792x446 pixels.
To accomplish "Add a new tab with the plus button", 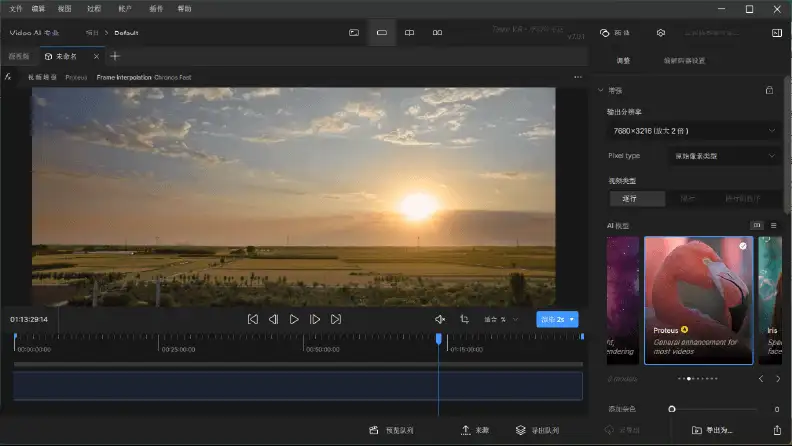I will [115, 56].
